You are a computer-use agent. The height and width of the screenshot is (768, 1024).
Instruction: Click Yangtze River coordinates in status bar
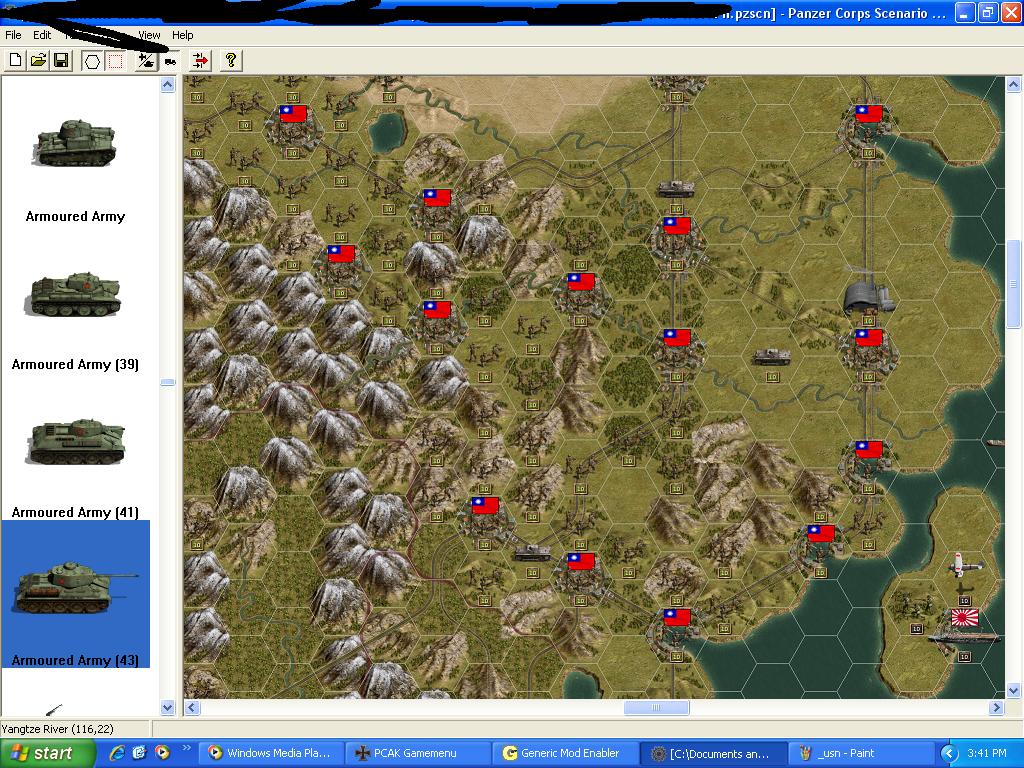coord(57,729)
